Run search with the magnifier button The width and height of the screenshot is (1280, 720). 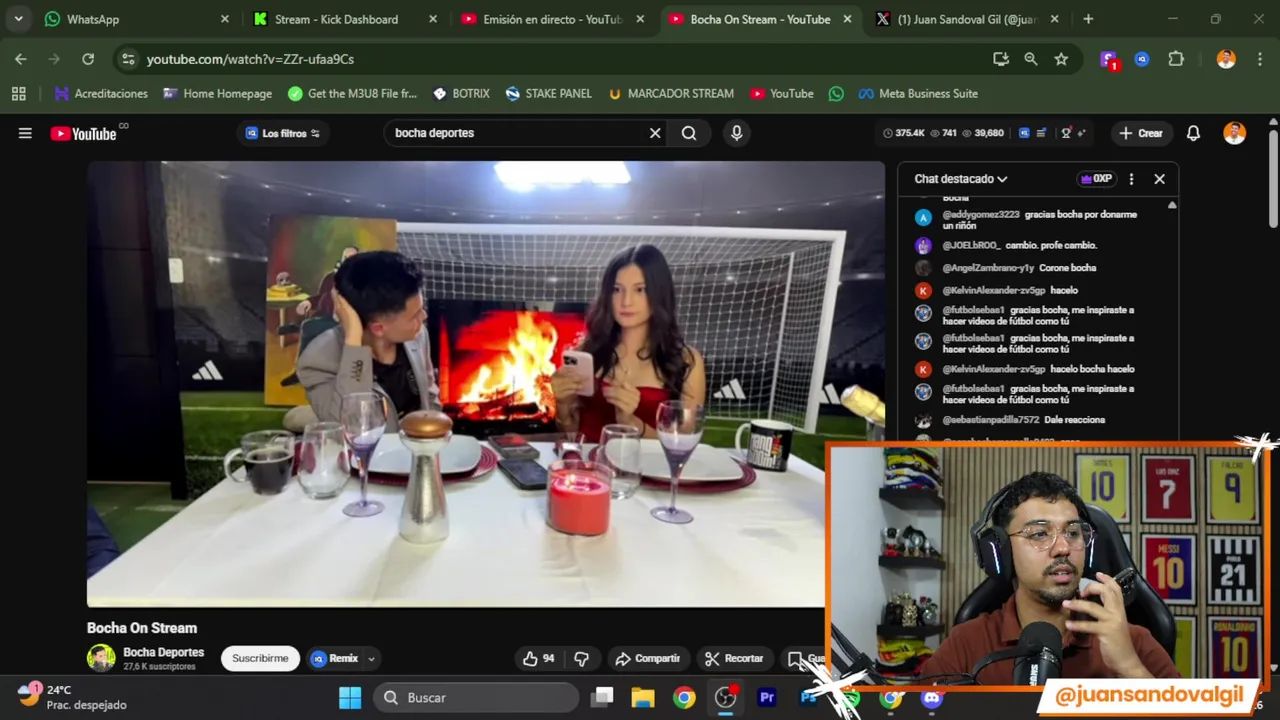pos(689,133)
